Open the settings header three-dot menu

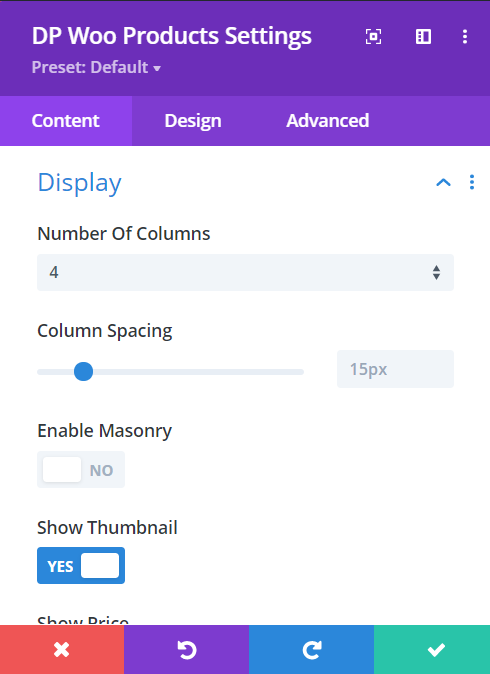point(465,37)
